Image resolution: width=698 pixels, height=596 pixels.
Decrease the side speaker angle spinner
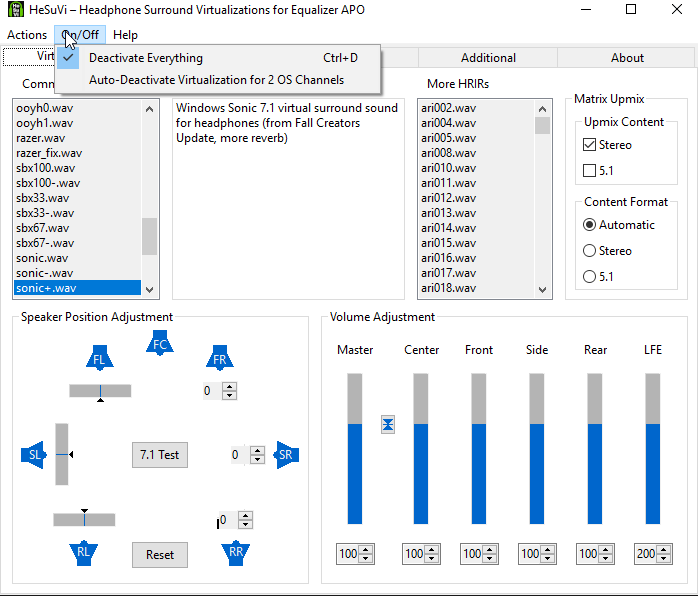(257, 459)
